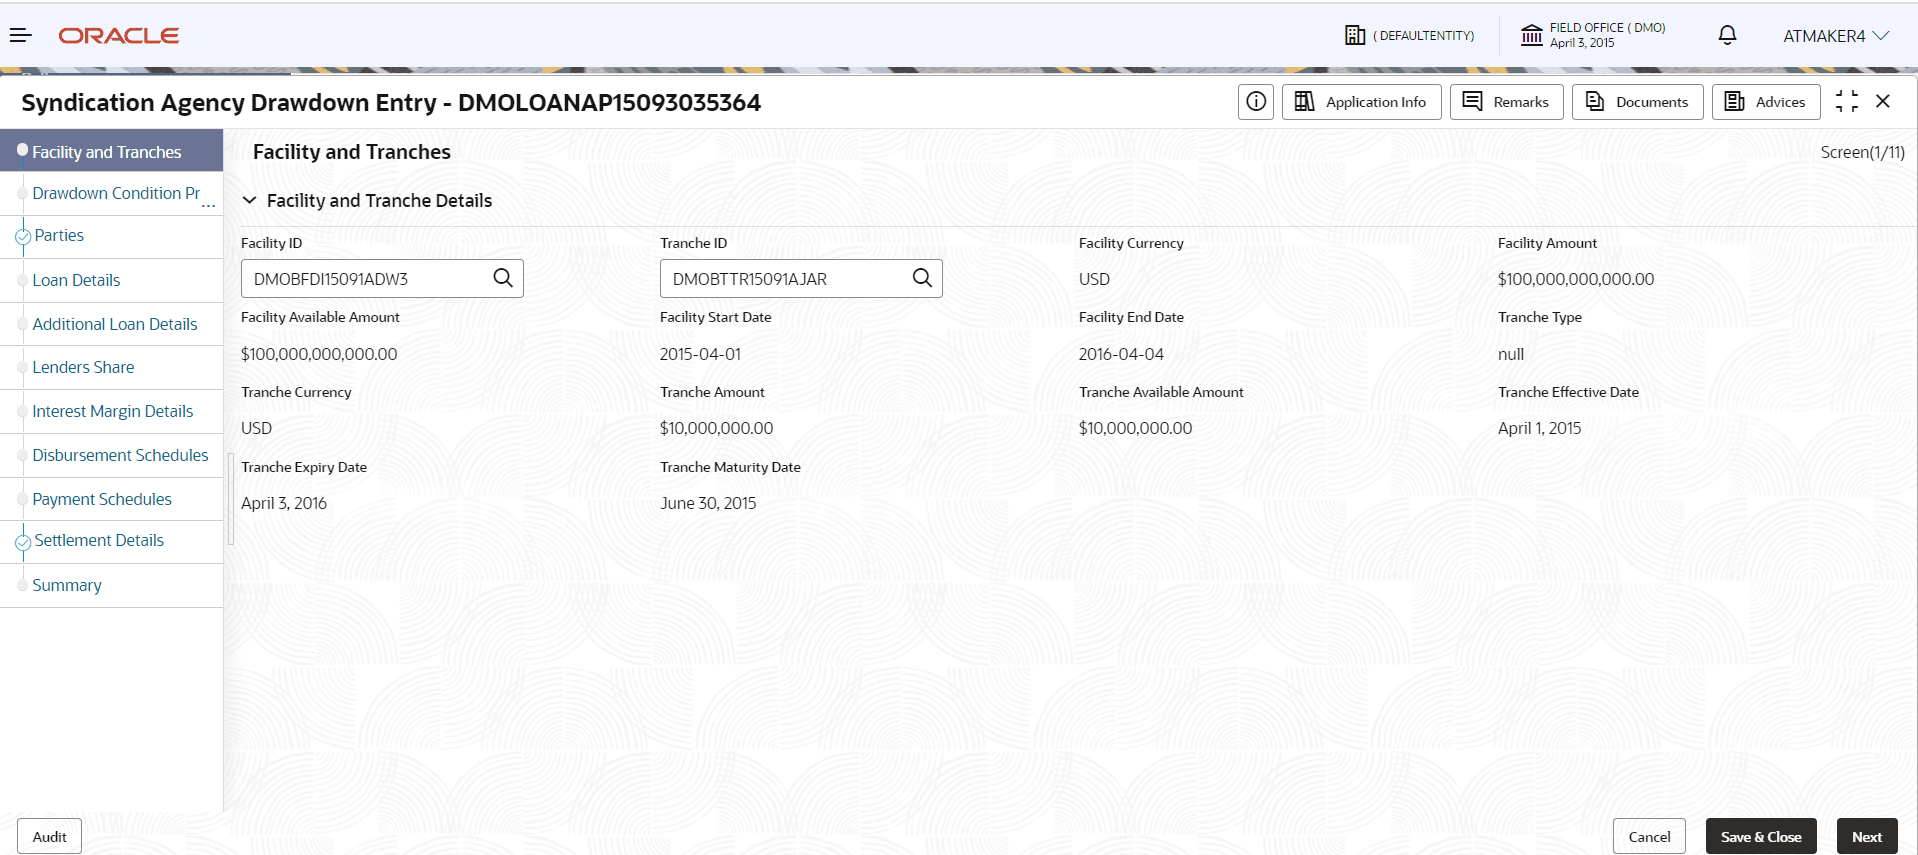Viewport: 1918px width, 855px height.
Task: Click the Facility Amount value $100,000,000,000.00
Action: click(x=1576, y=279)
